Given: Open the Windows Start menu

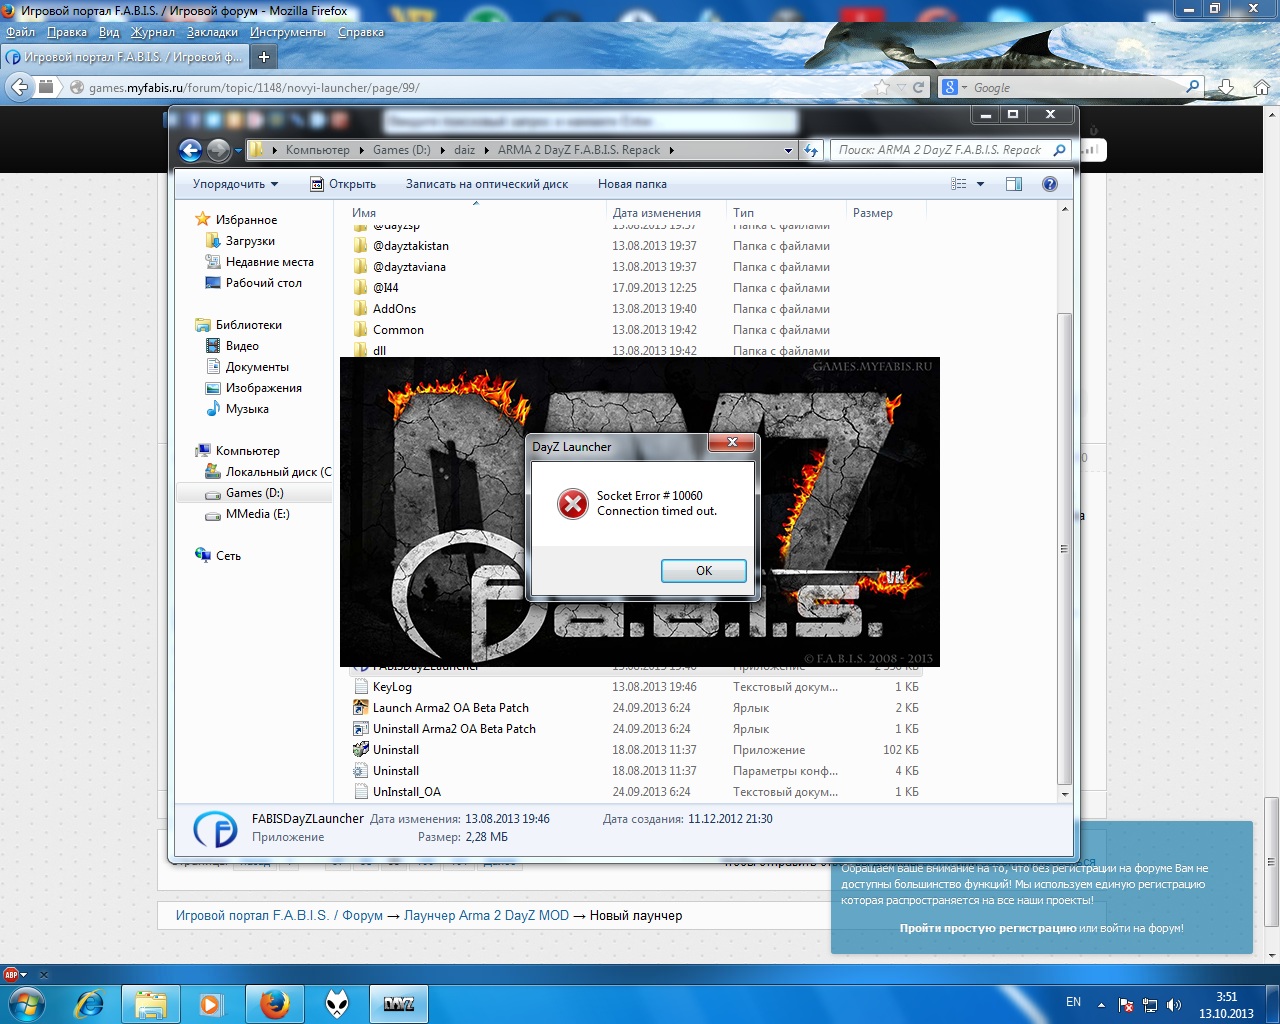Looking at the screenshot, I should point(25,1003).
